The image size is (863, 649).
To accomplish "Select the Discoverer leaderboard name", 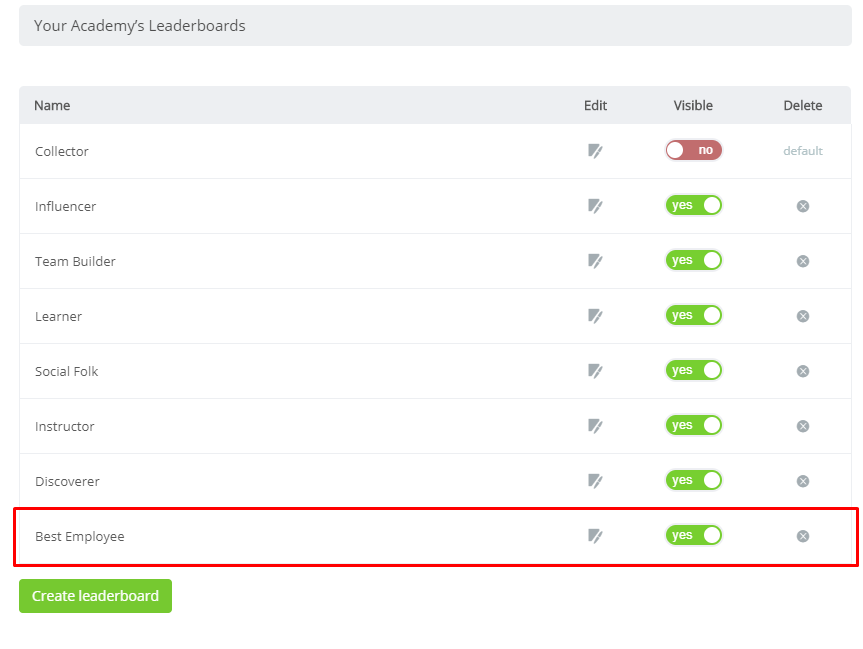I will (x=67, y=480).
